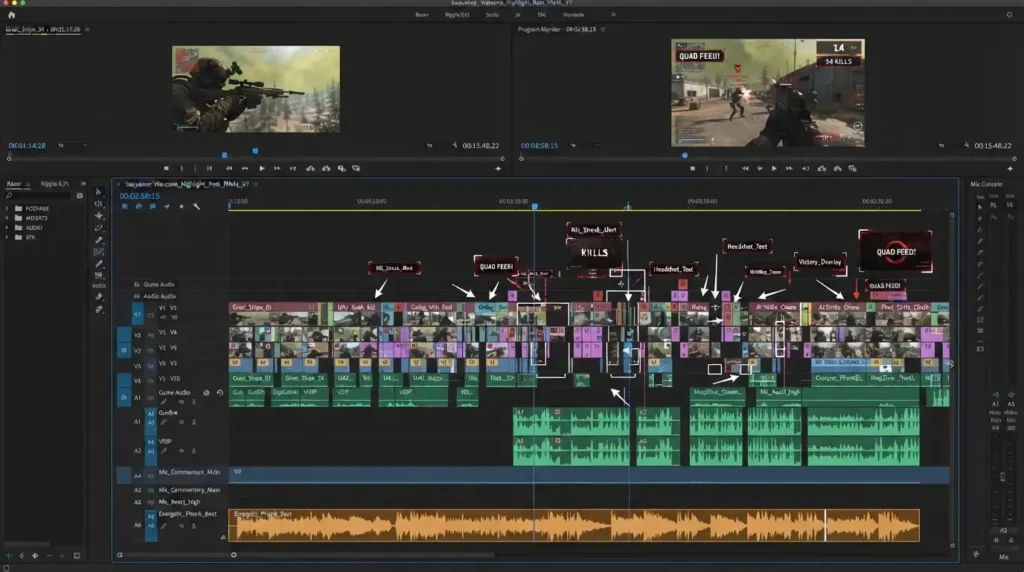Choose the Rectangle shape tool
This screenshot has height=572, width=1024.
coord(99,252)
